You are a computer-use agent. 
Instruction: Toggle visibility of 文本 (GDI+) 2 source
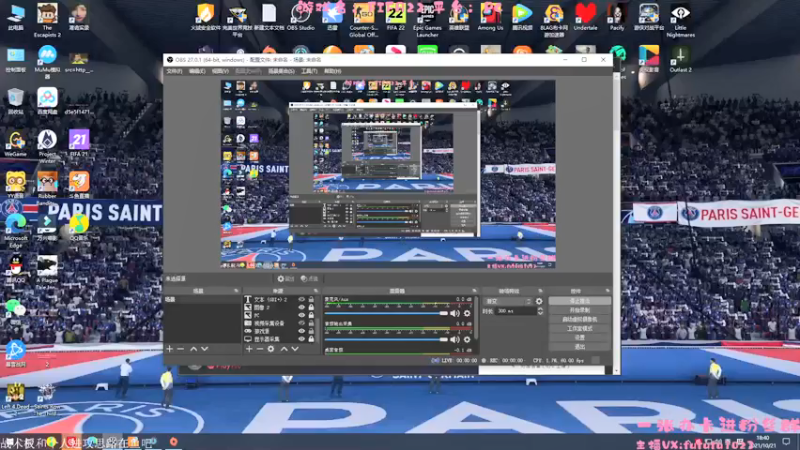tap(302, 299)
